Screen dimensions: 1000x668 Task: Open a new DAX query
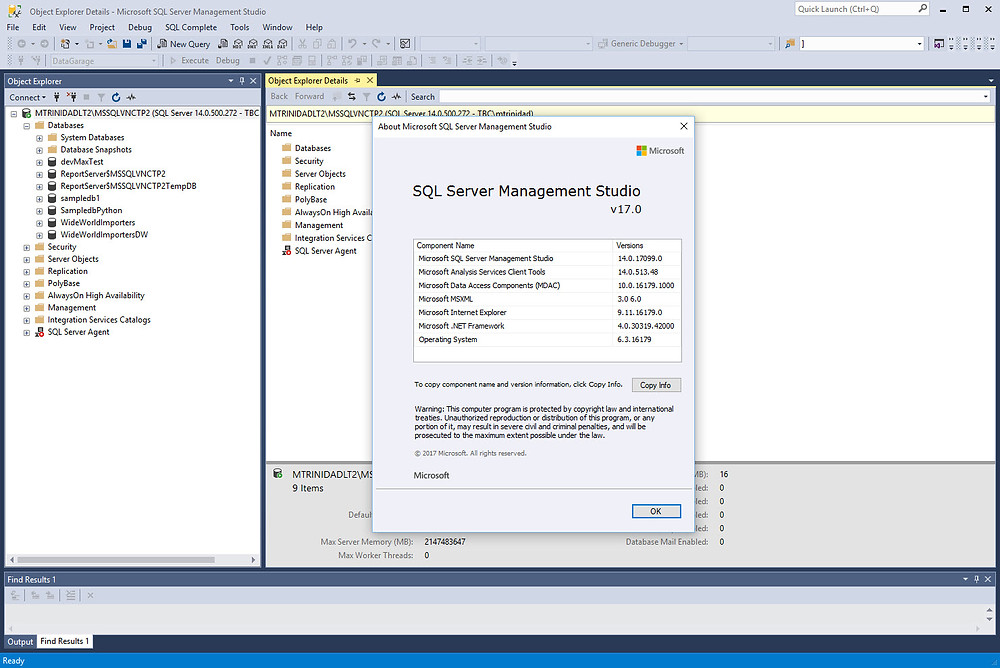tap(283, 44)
